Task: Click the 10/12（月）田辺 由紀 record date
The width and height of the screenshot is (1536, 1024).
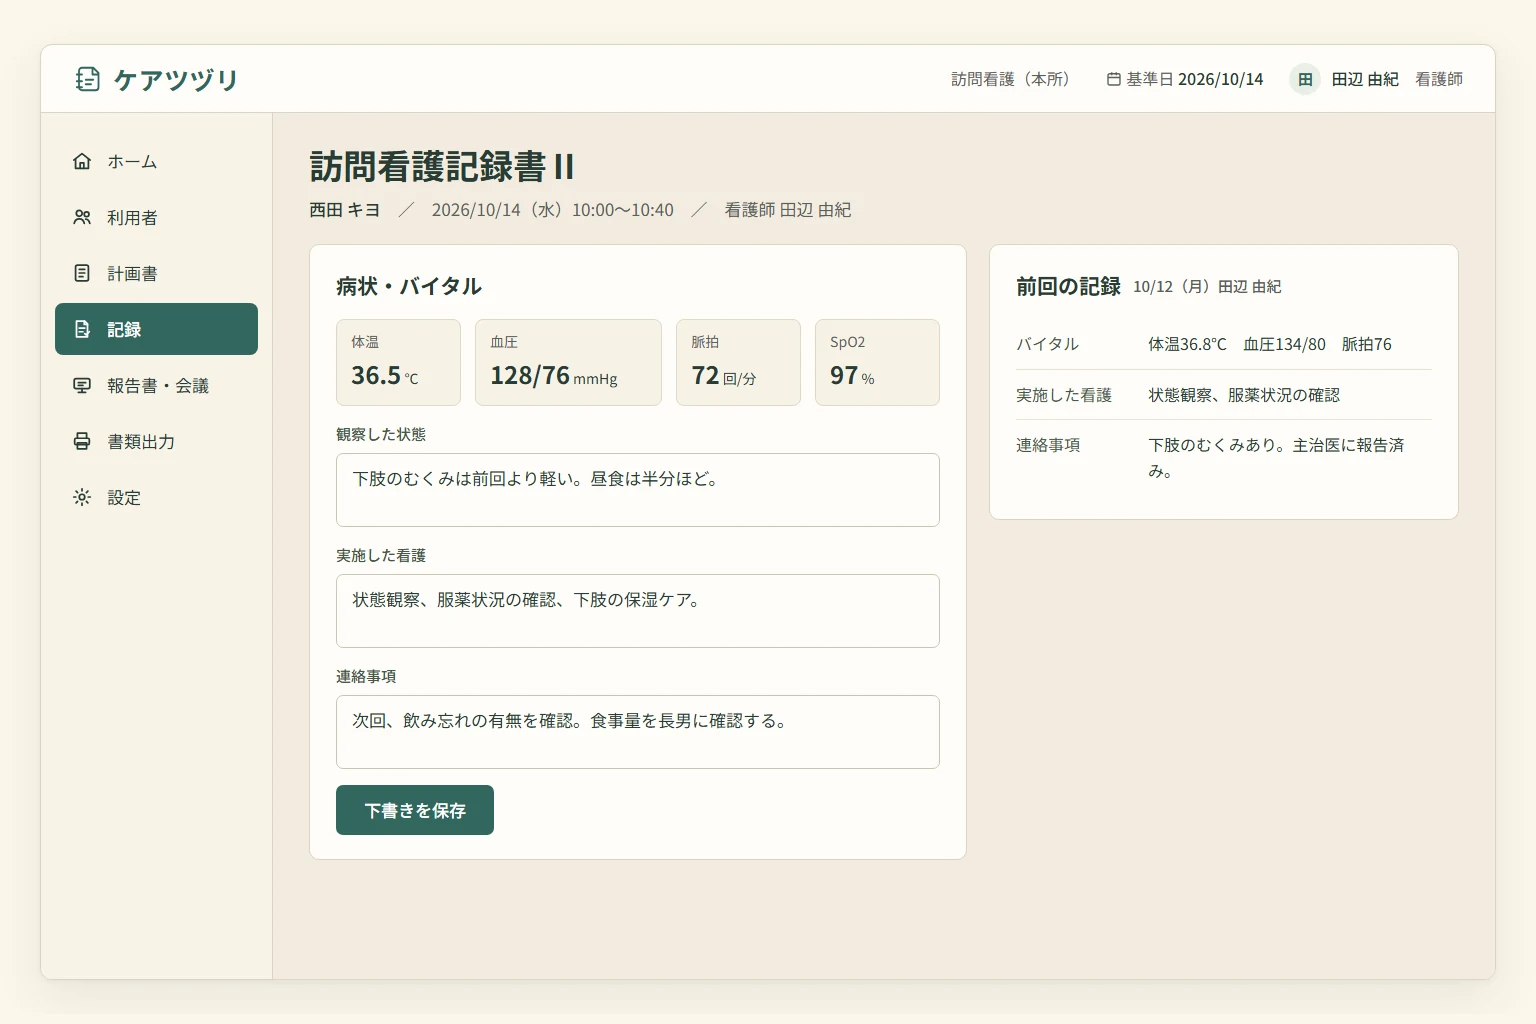Action: [1207, 287]
